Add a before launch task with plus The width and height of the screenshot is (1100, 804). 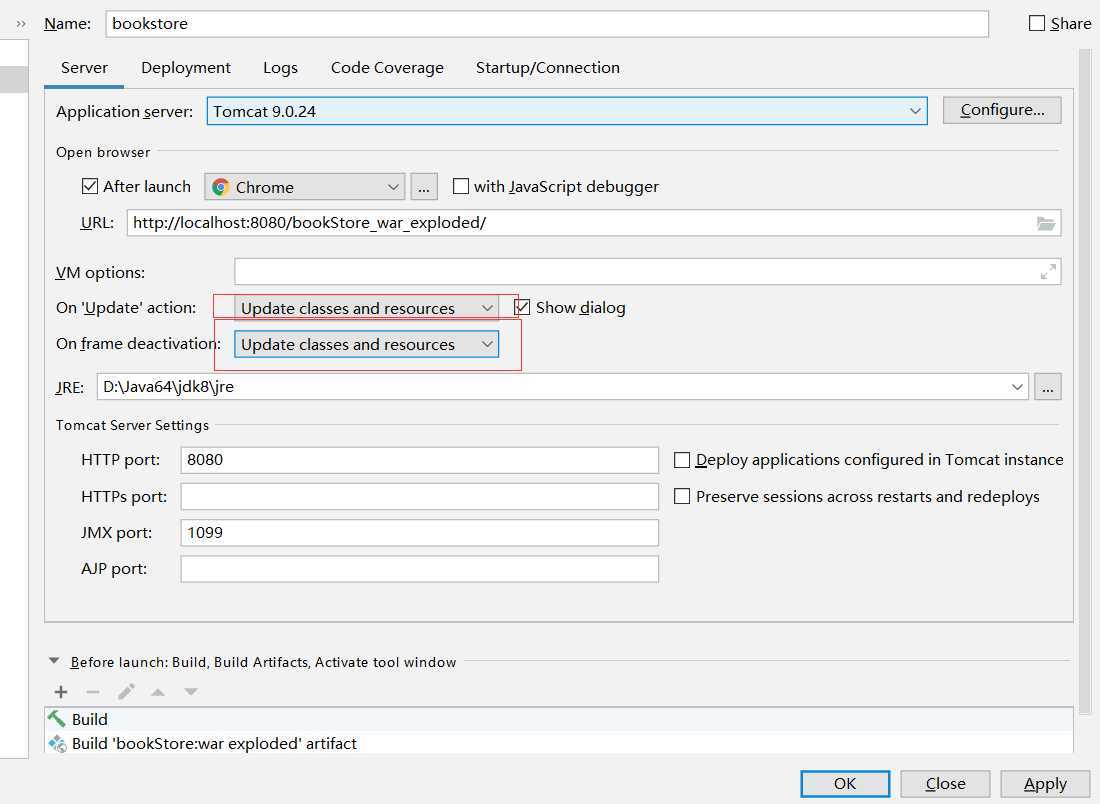(61, 692)
